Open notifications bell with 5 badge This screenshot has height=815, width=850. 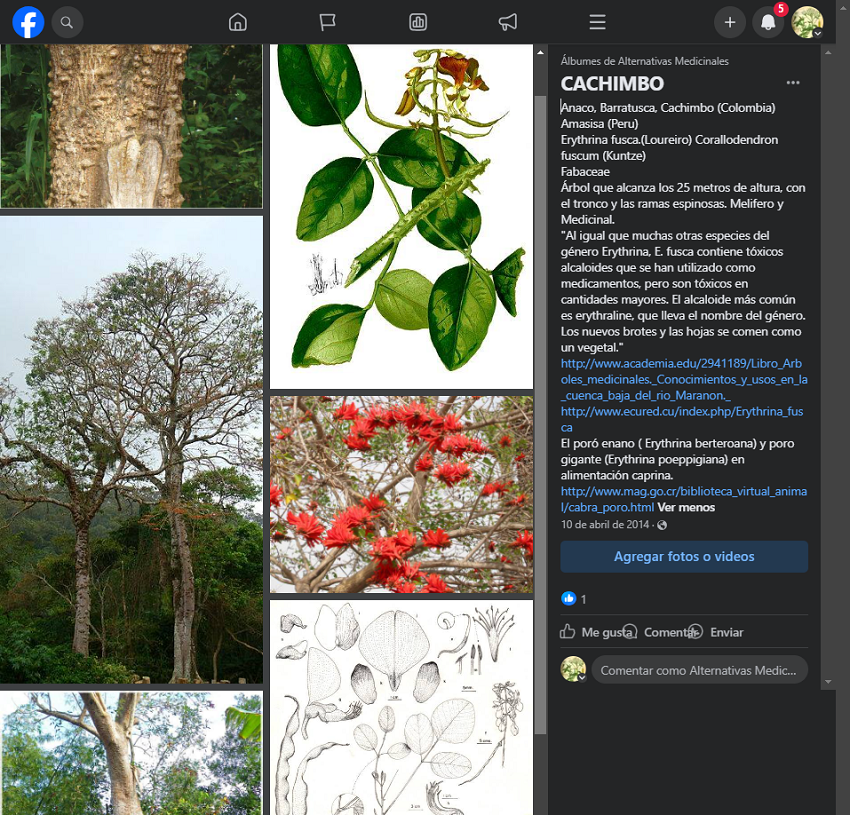pos(768,22)
